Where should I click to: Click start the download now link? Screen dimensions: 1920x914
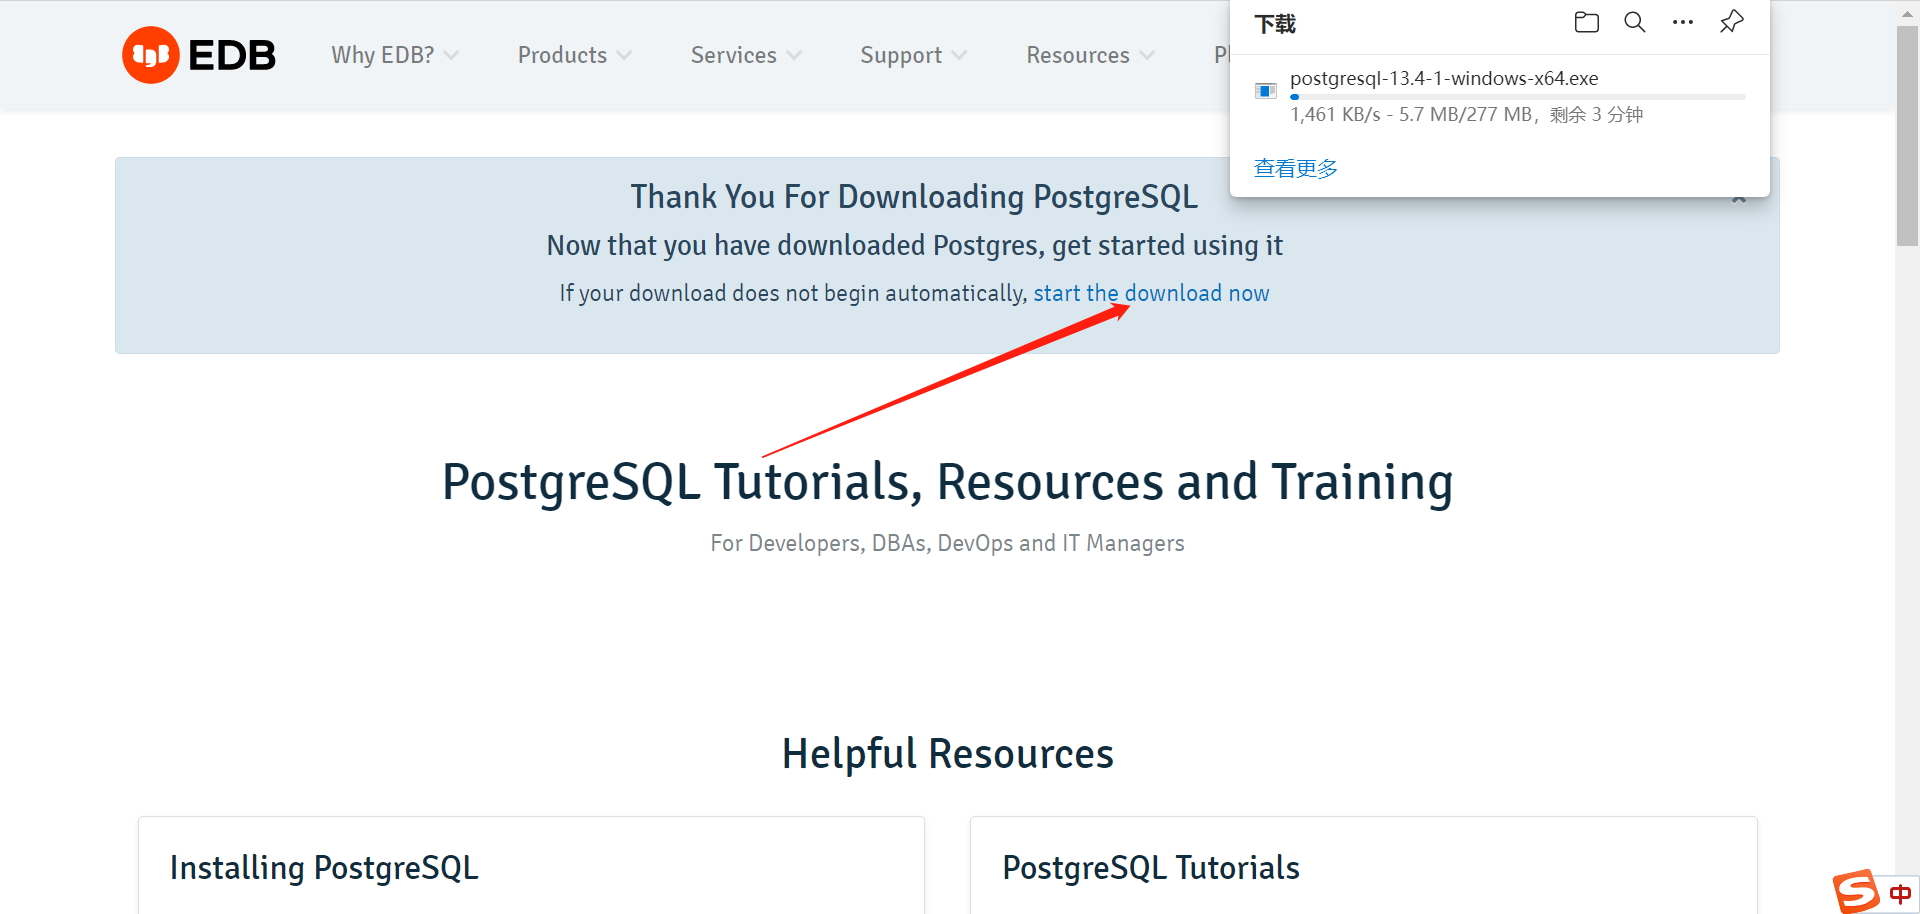1151,293
